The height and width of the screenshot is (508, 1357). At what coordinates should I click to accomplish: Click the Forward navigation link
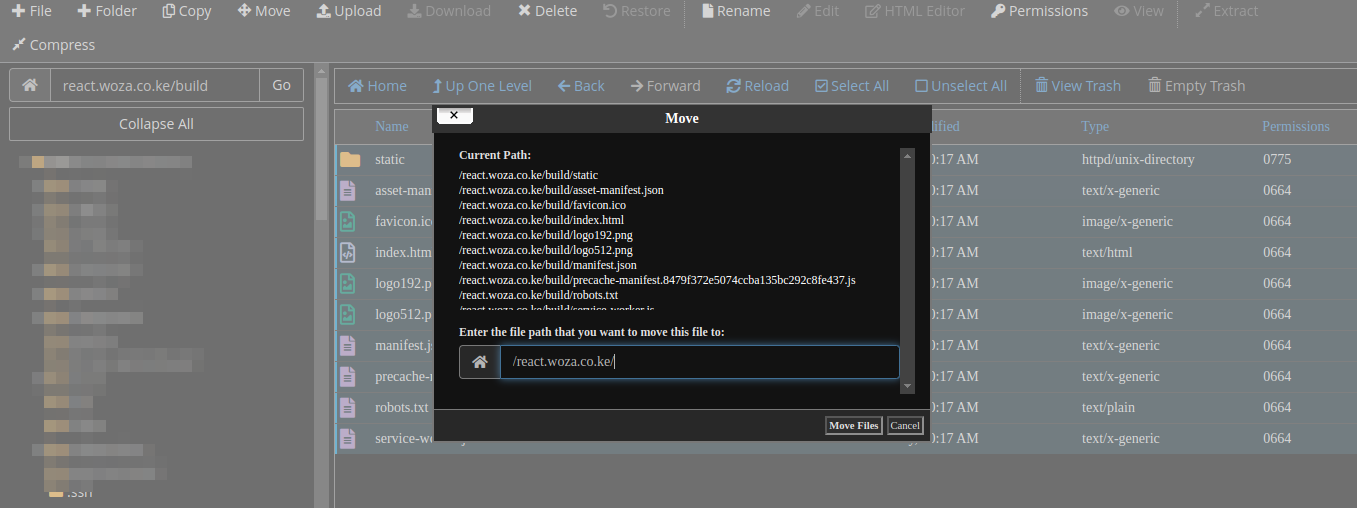tap(665, 86)
